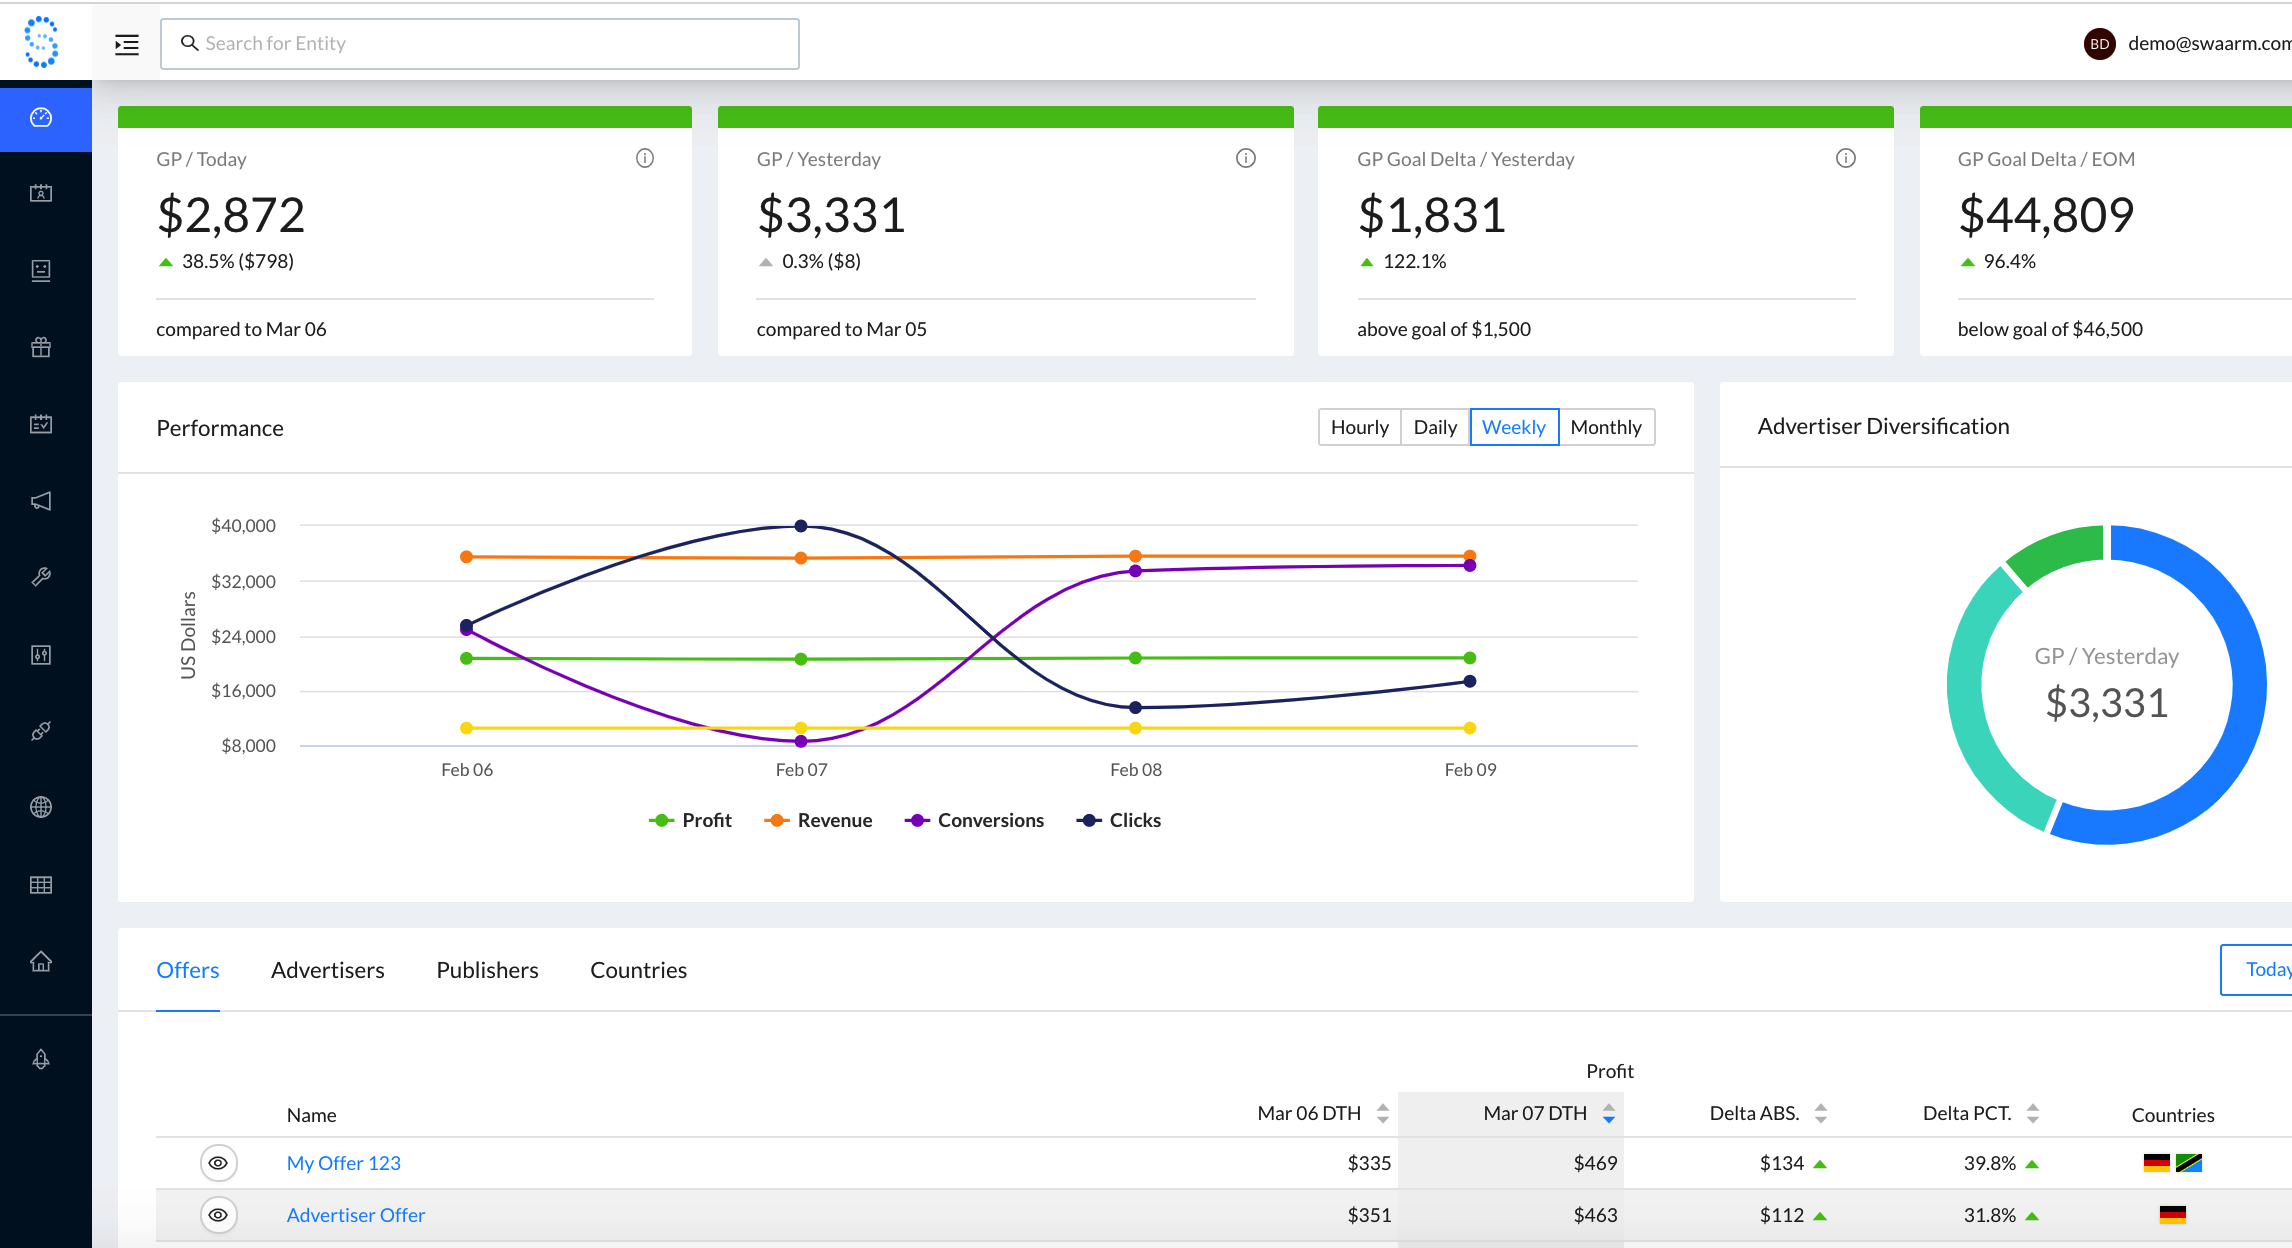Toggle visibility for My Offer 123 row

coord(219,1163)
